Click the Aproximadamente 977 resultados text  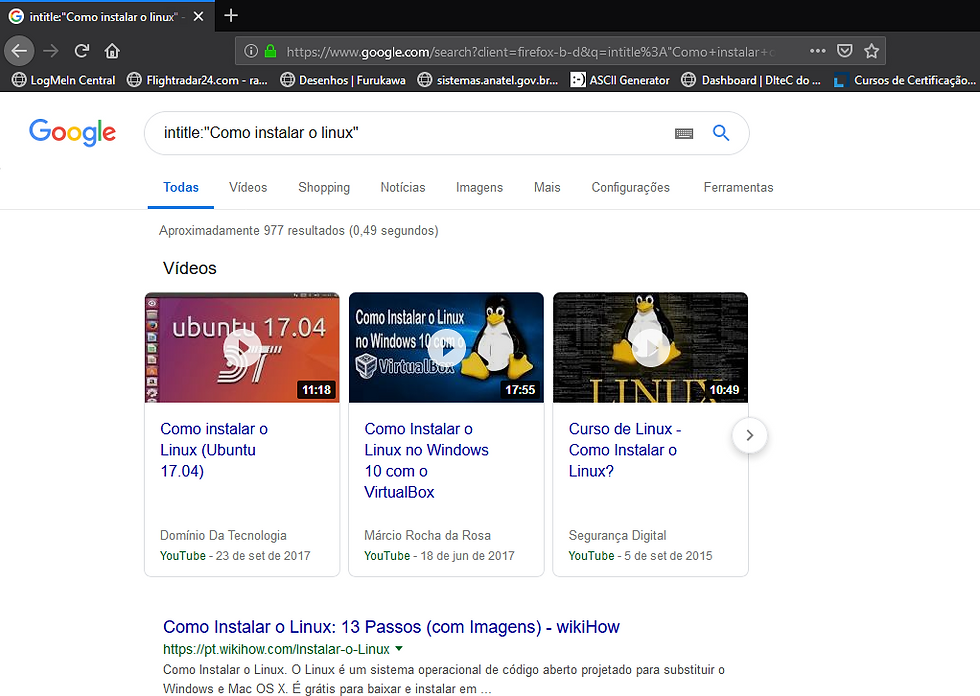pos(299,231)
